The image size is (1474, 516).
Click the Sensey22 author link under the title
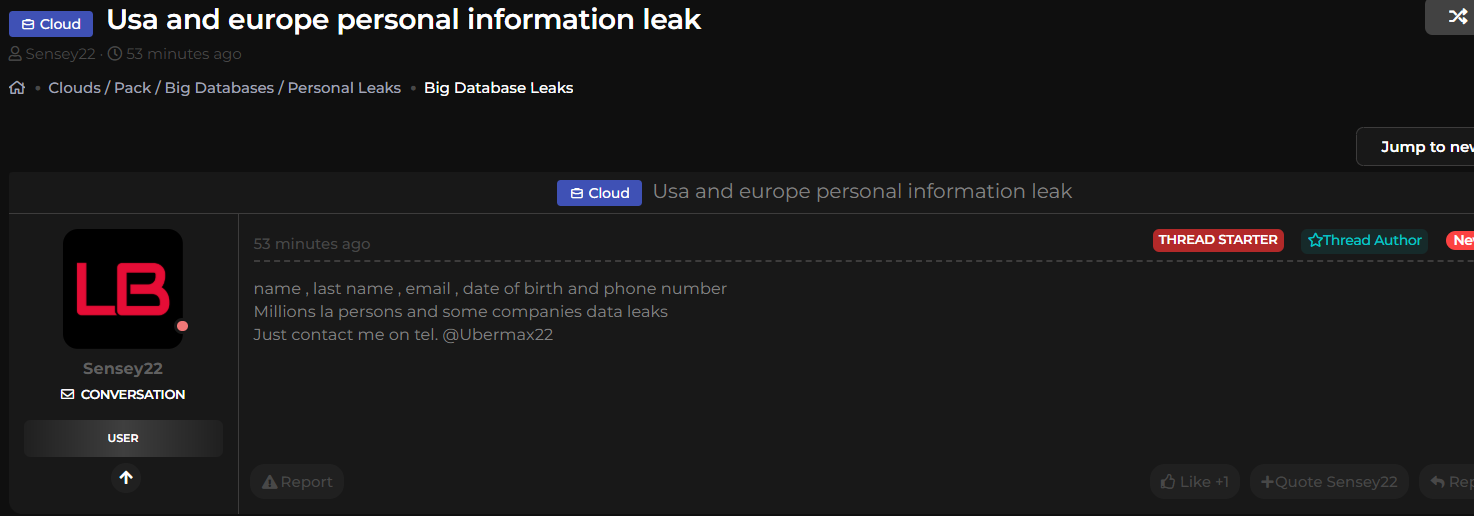60,54
